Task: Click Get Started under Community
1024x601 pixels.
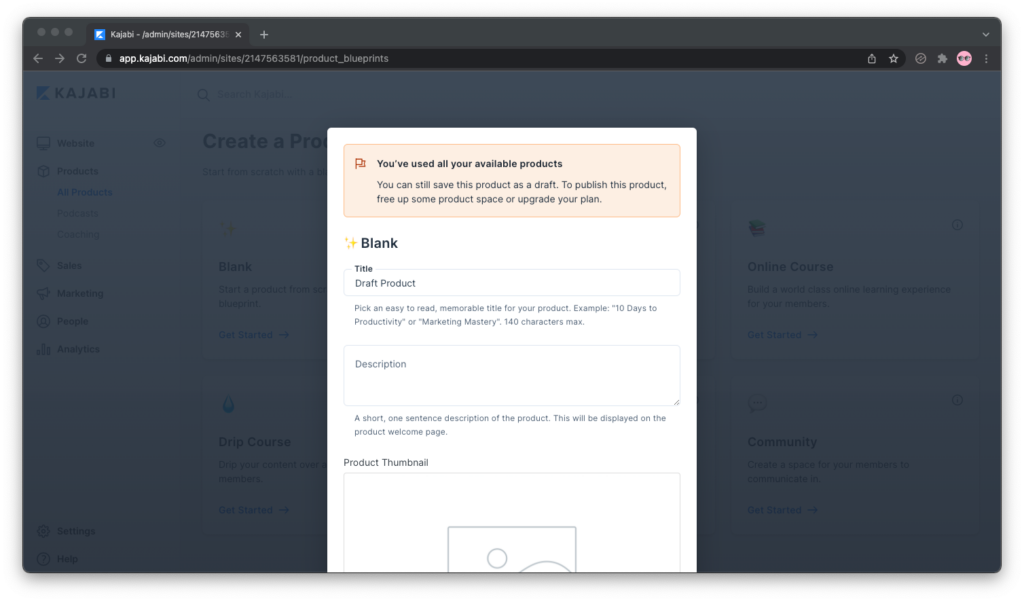Action: [782, 510]
